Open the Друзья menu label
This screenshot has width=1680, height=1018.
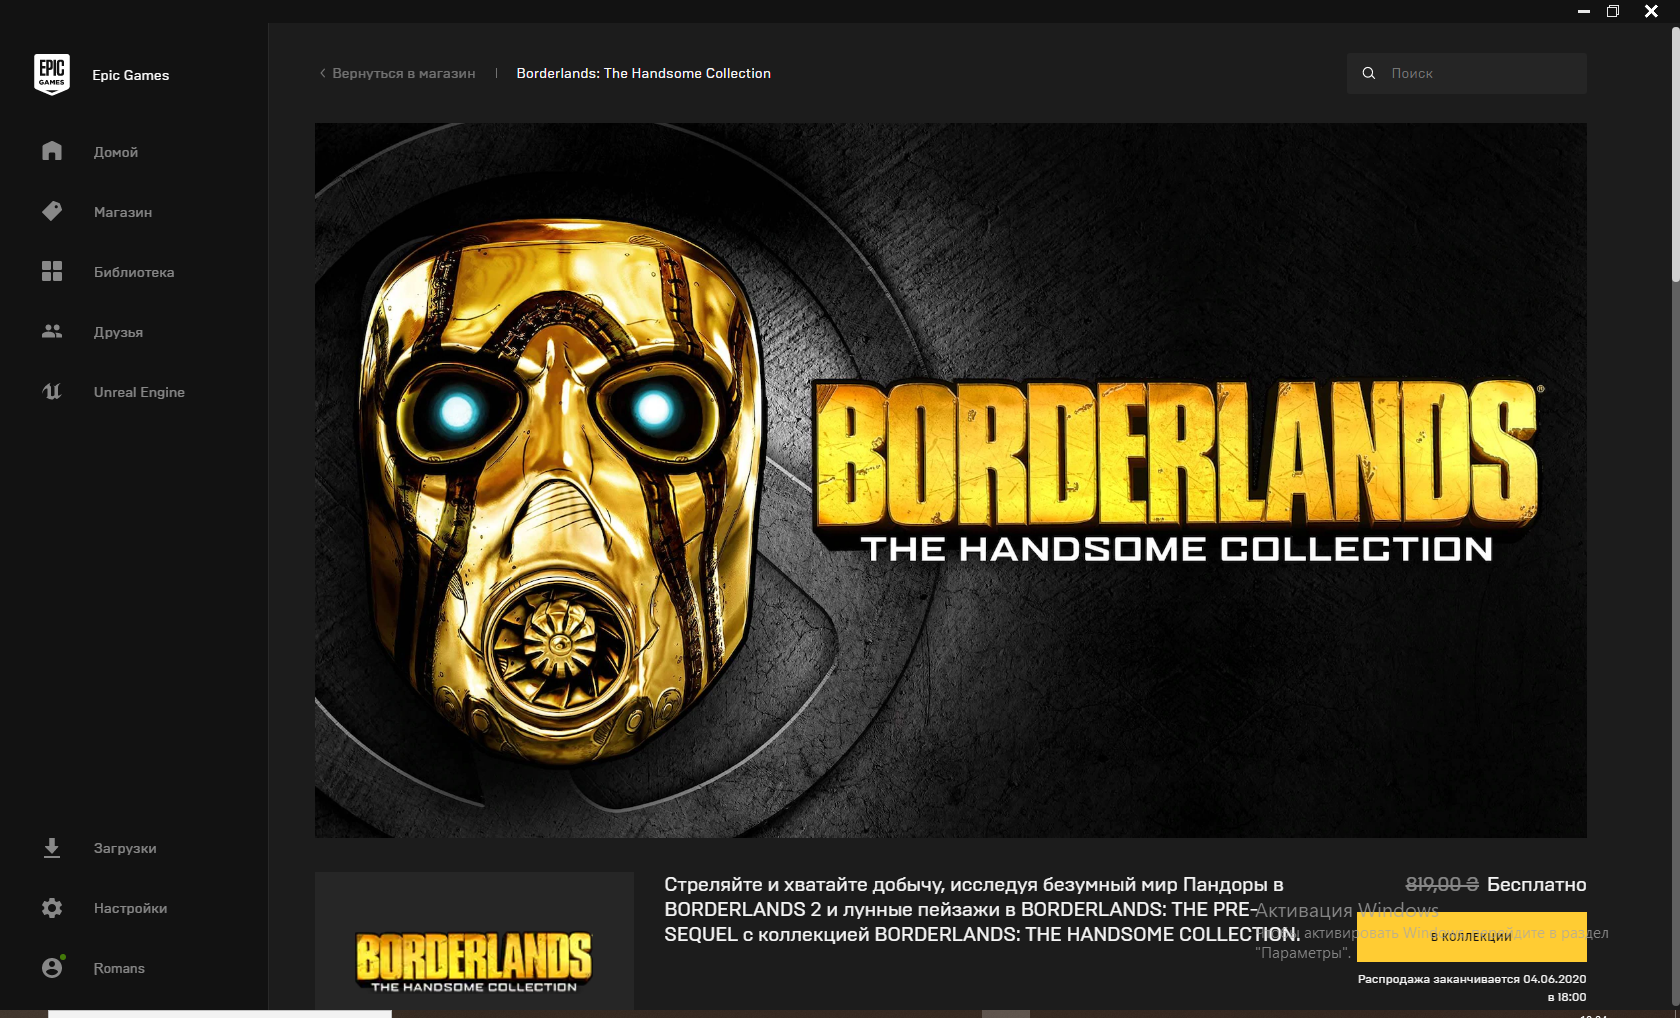(x=118, y=332)
